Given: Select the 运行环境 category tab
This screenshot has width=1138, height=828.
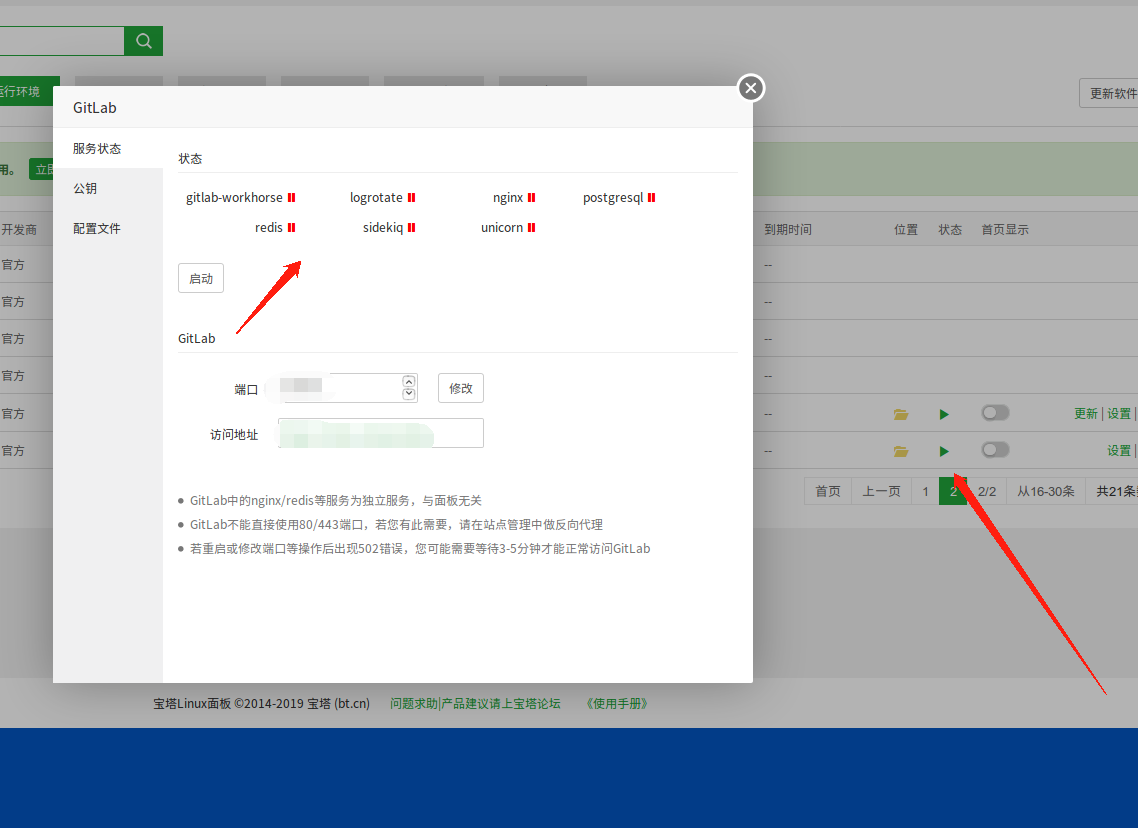Looking at the screenshot, I should [28, 91].
